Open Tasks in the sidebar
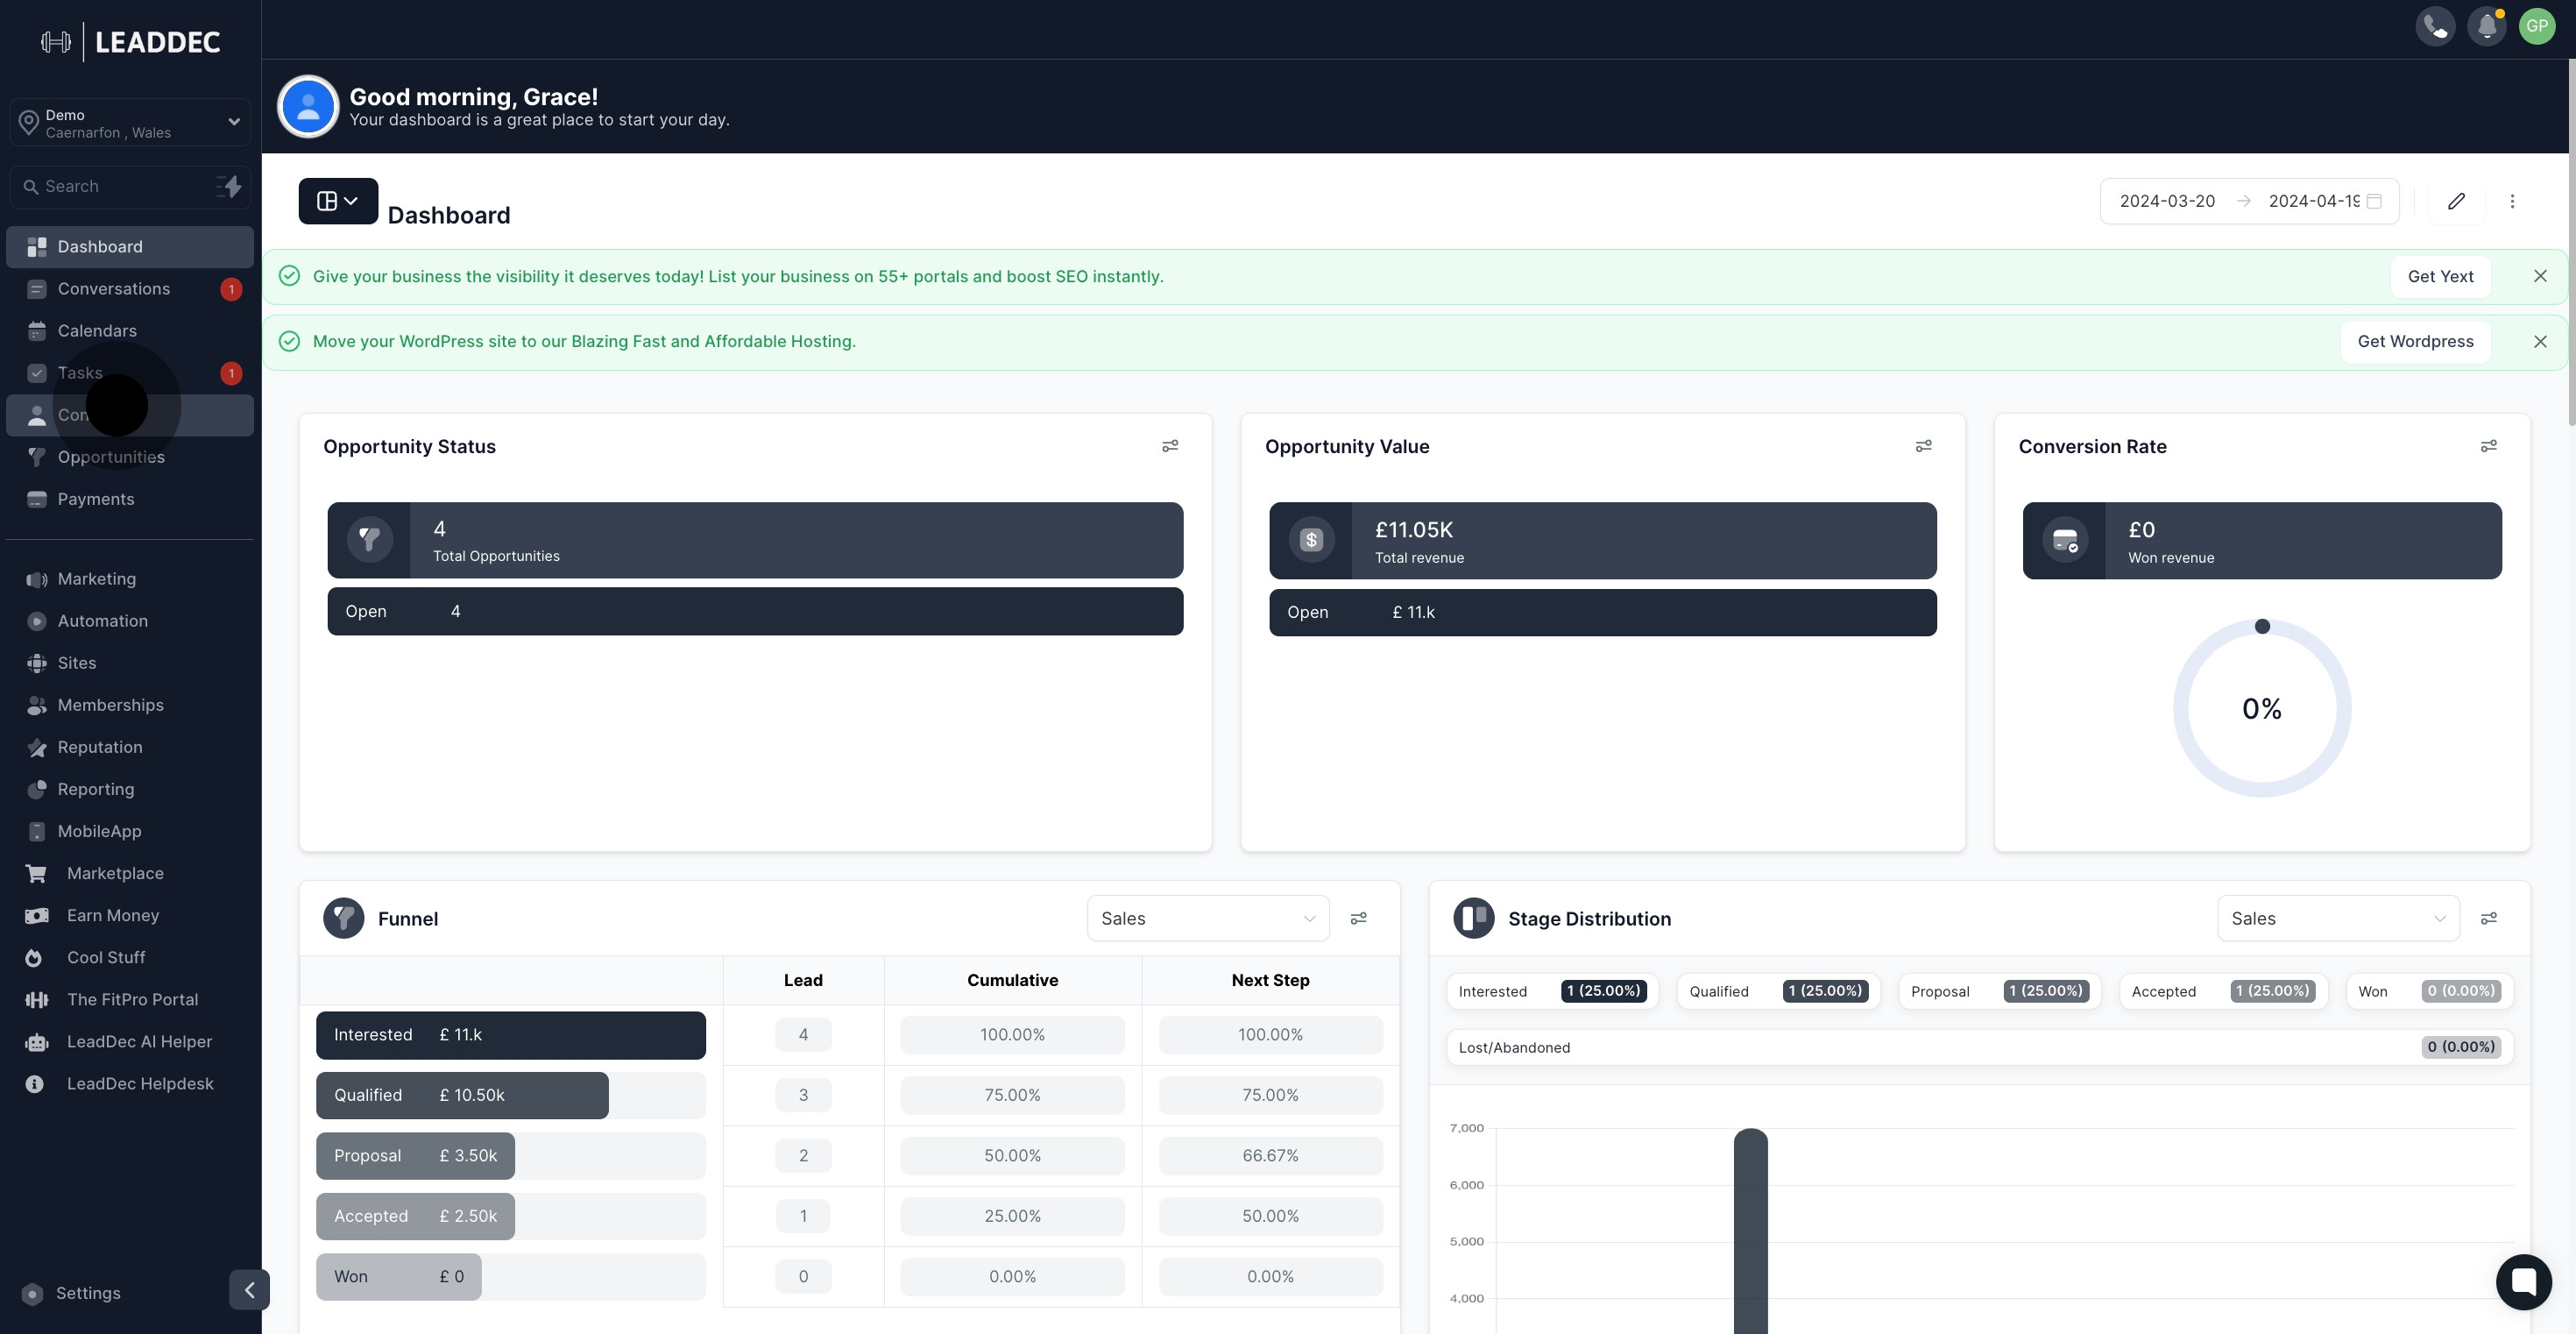Screen dimensions: 2576x1334 tap(130, 373)
